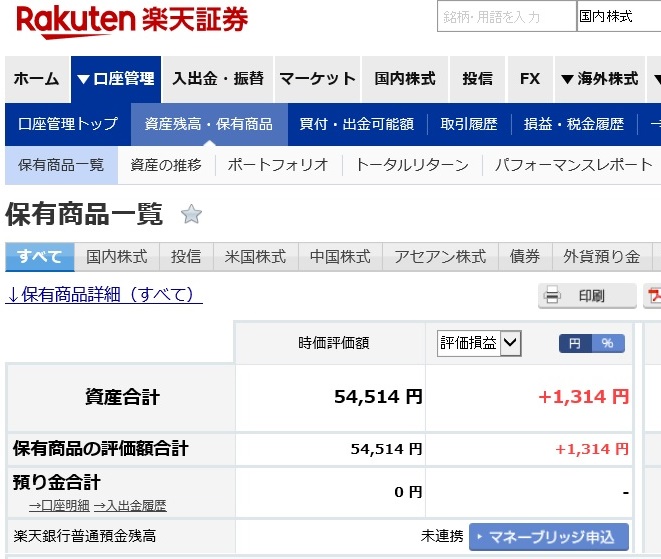This screenshot has height=559, width=661.
Task: Click the 保有商品の評価額合計 label
Action: tap(100, 449)
